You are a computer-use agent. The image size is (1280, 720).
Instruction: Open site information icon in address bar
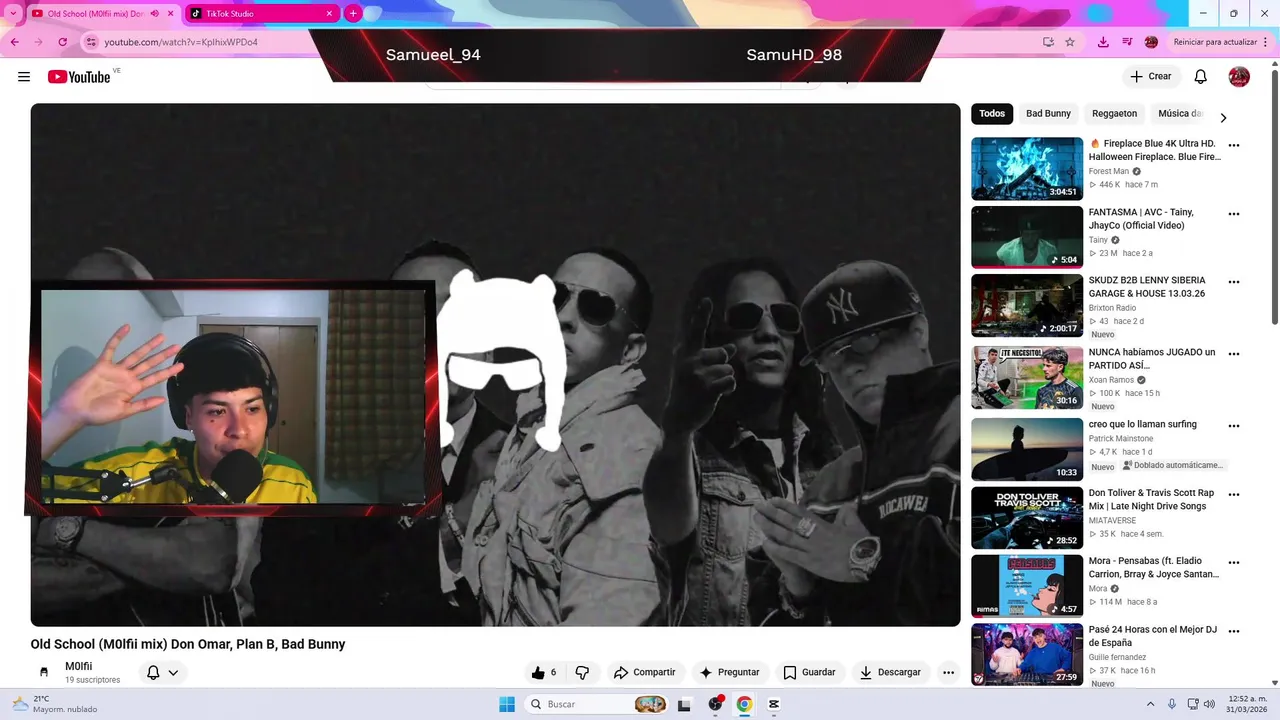pos(91,42)
